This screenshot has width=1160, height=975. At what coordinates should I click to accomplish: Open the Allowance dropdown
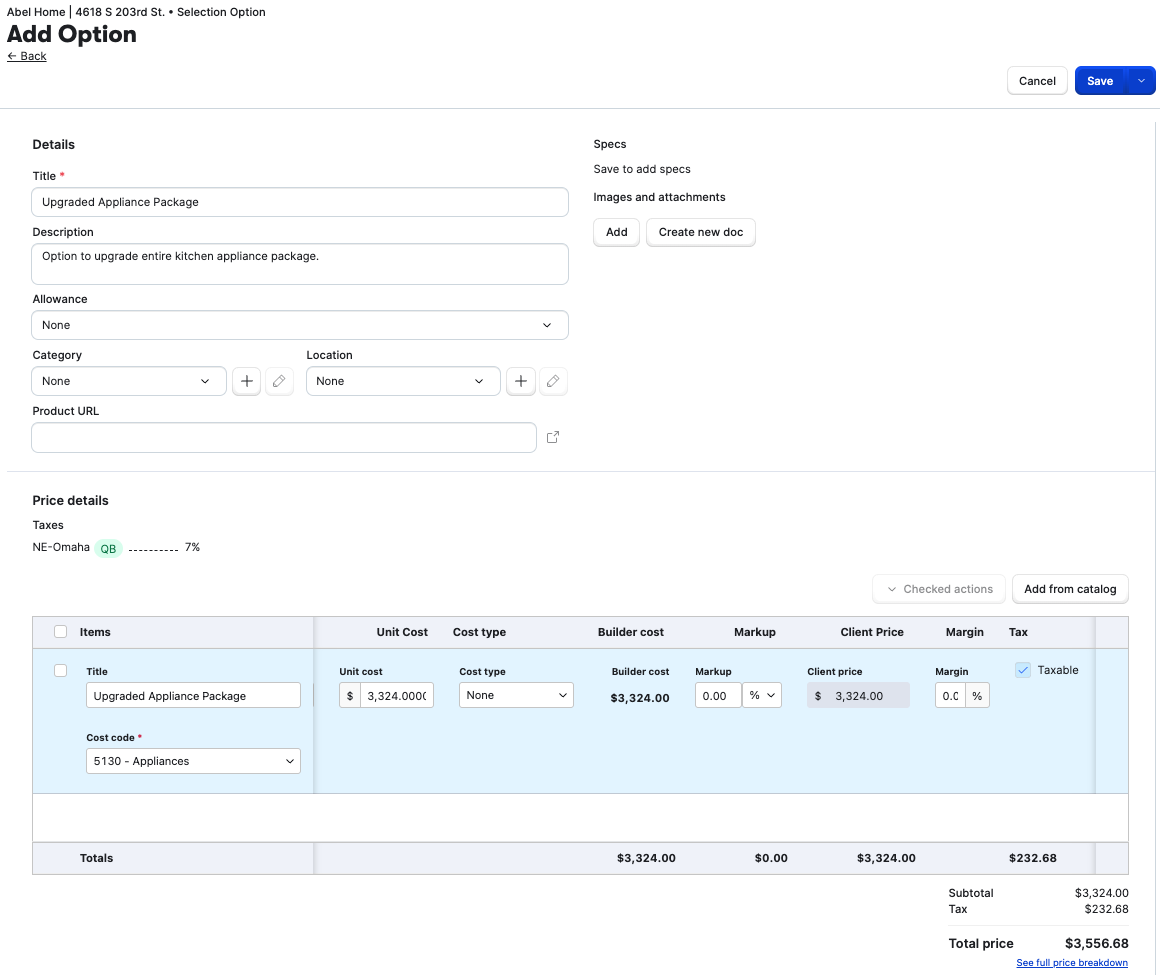(300, 325)
